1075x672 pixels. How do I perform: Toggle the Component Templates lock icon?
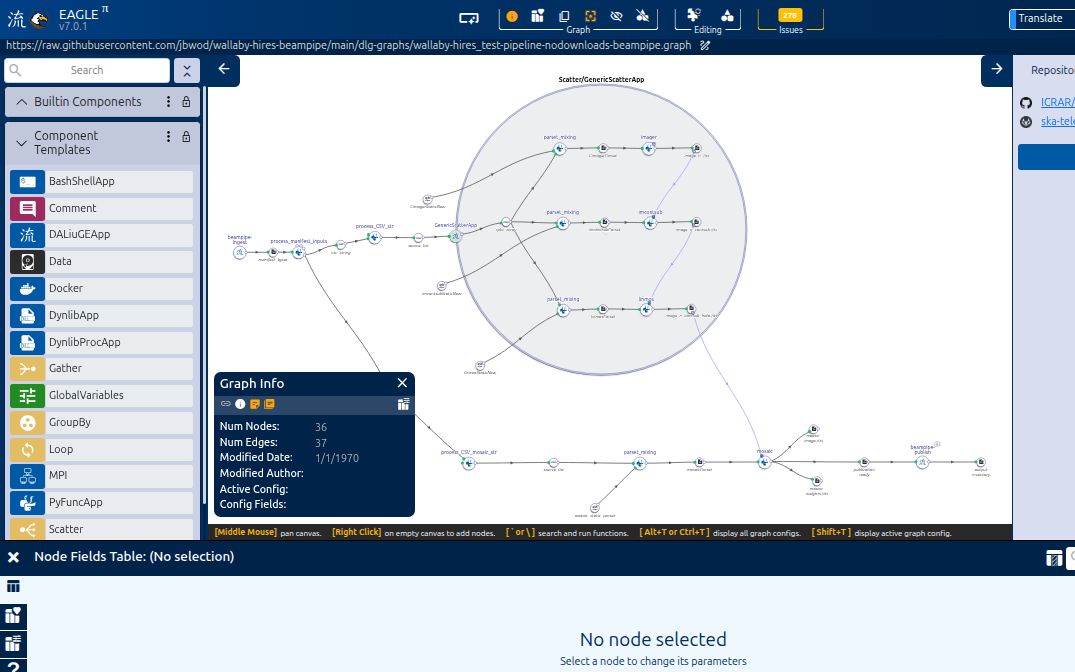(x=186, y=136)
